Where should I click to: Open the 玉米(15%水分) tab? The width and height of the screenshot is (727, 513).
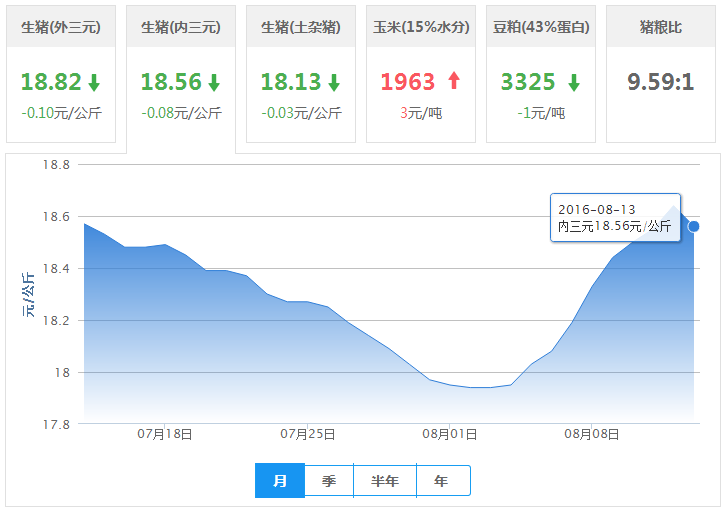tap(421, 28)
